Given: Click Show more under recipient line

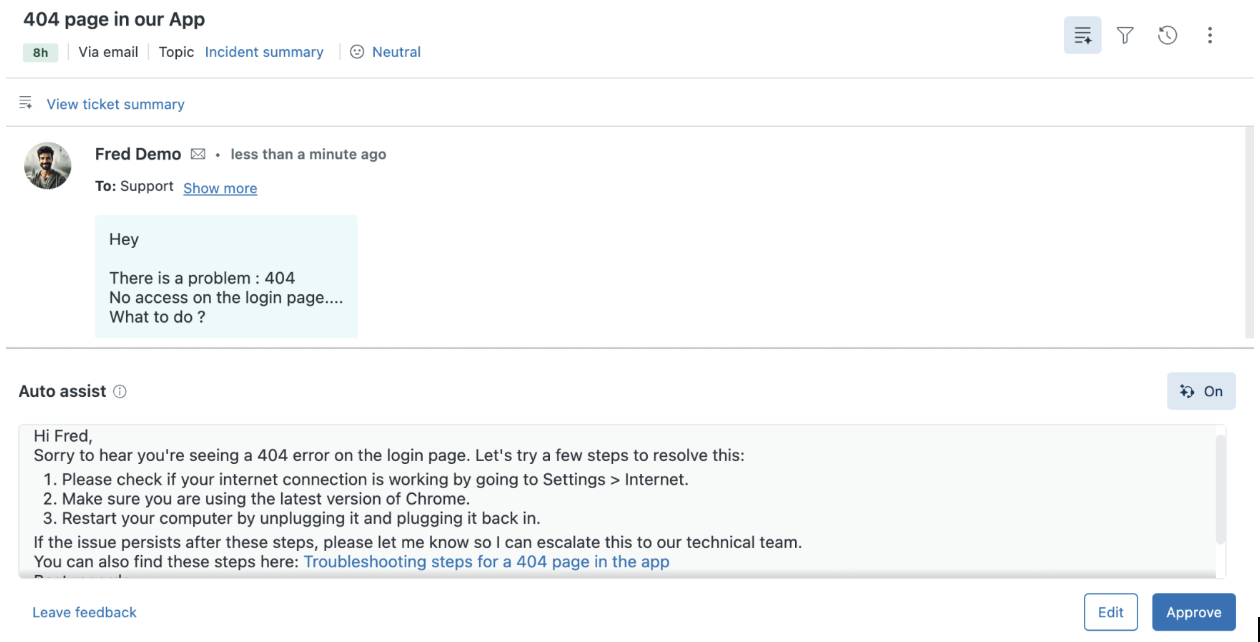Looking at the screenshot, I should pos(220,188).
